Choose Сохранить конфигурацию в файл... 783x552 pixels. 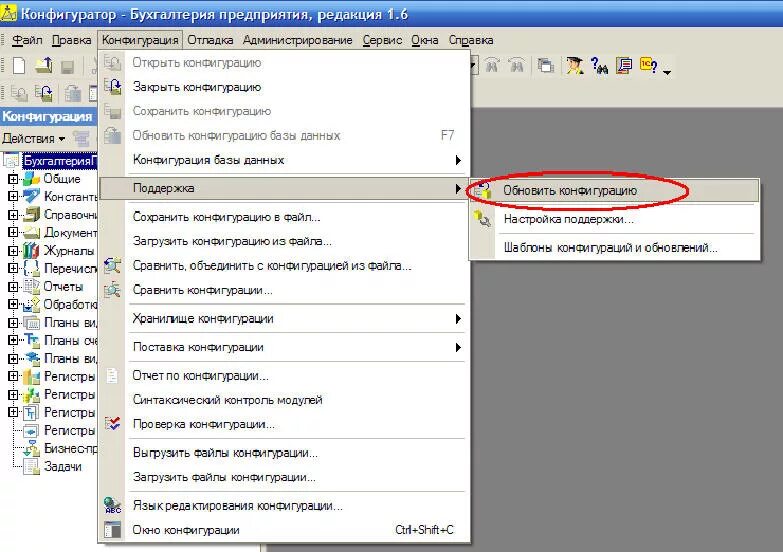(284, 217)
